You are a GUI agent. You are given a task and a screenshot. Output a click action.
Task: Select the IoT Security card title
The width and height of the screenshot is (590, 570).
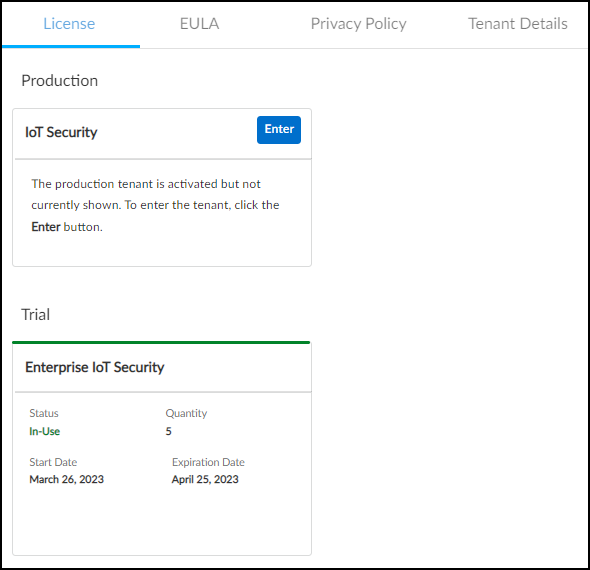pyautogui.click(x=61, y=132)
